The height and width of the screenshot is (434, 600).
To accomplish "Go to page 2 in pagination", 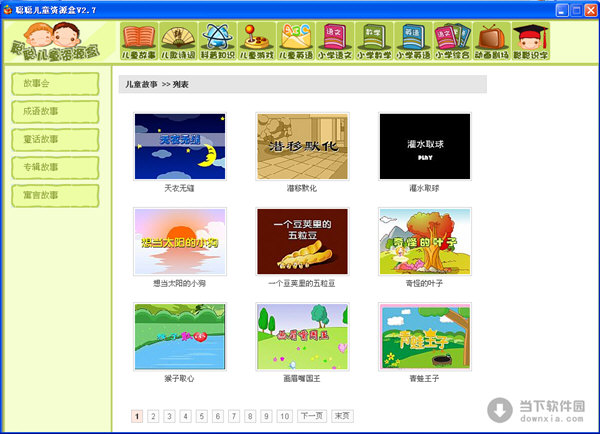I will click(x=153, y=416).
